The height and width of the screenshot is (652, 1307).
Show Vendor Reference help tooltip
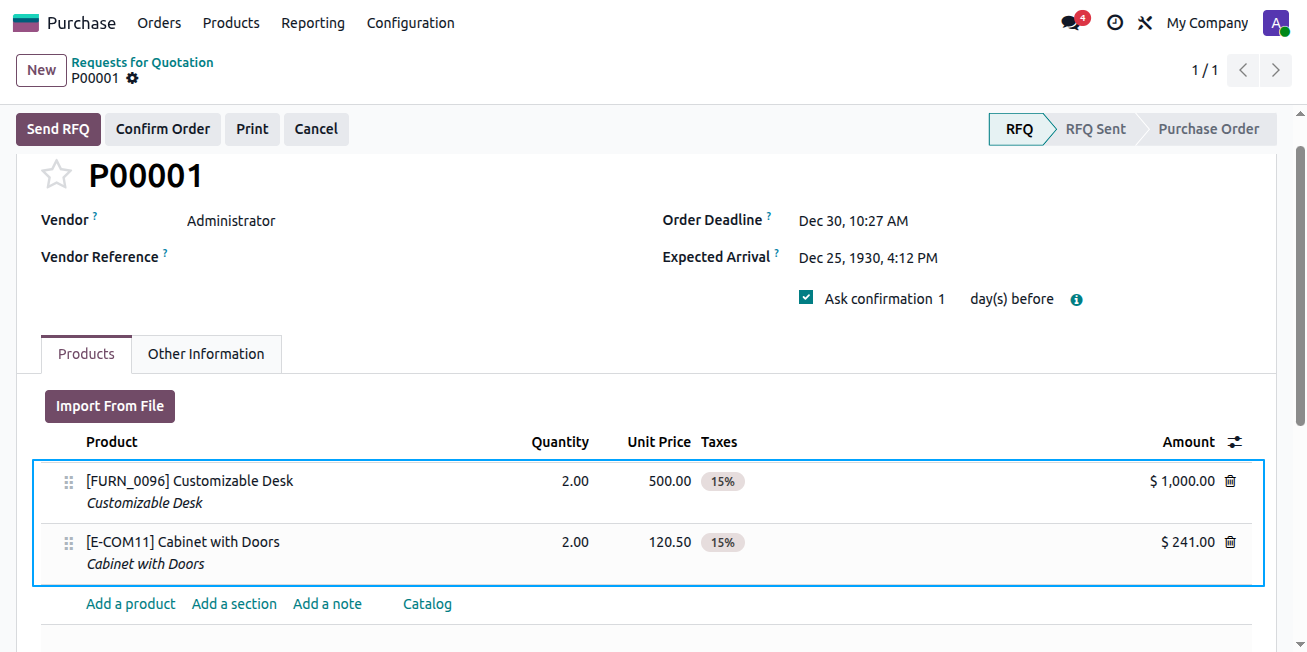coord(165,253)
